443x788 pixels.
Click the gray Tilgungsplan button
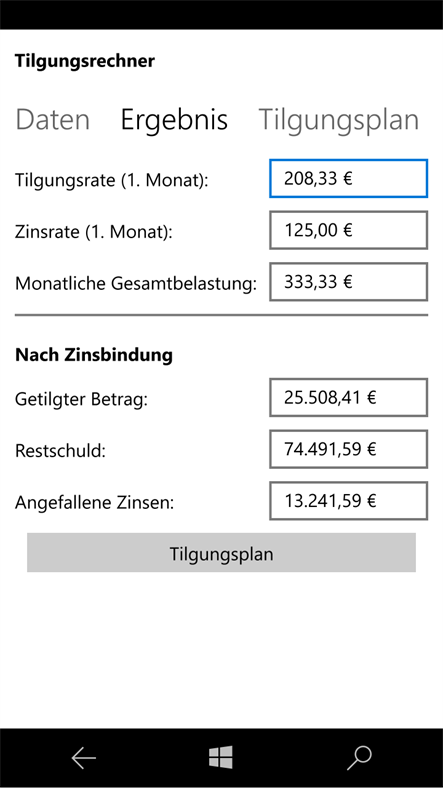(222, 553)
